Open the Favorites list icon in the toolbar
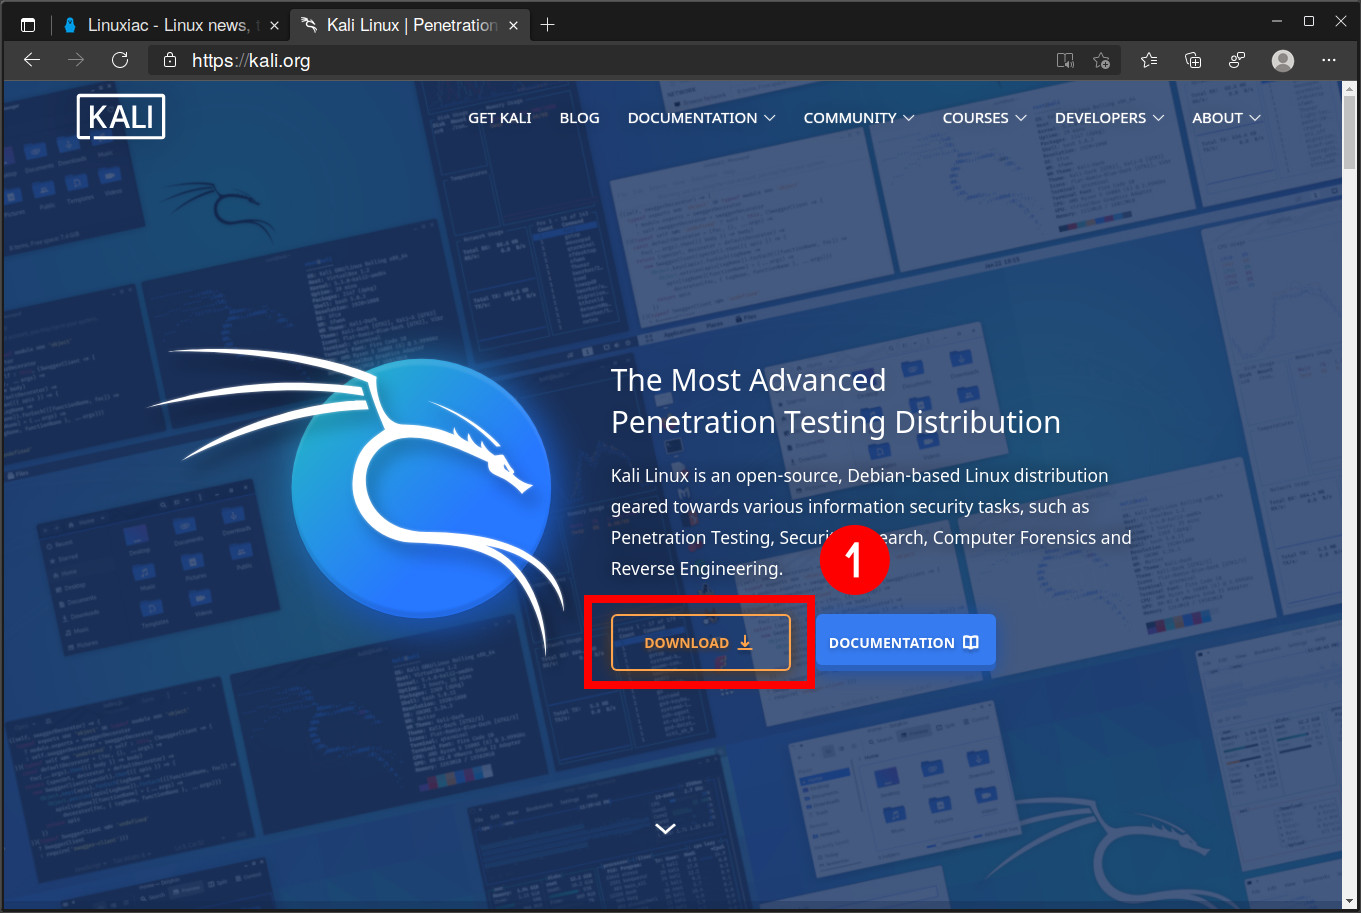The image size is (1361, 913). (x=1149, y=61)
